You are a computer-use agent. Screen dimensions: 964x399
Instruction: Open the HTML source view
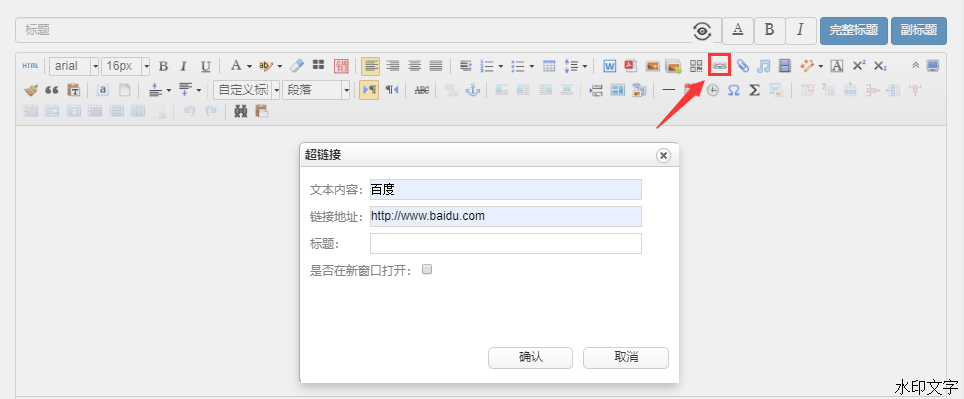[30, 66]
